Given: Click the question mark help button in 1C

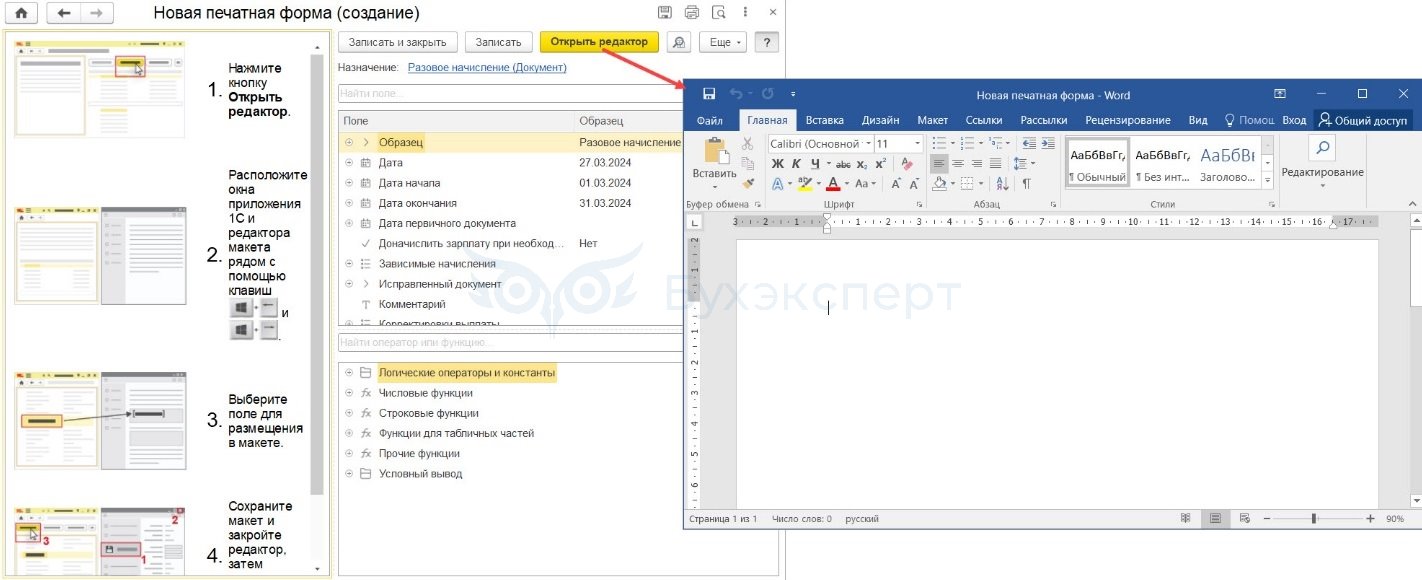Looking at the screenshot, I should click(766, 42).
